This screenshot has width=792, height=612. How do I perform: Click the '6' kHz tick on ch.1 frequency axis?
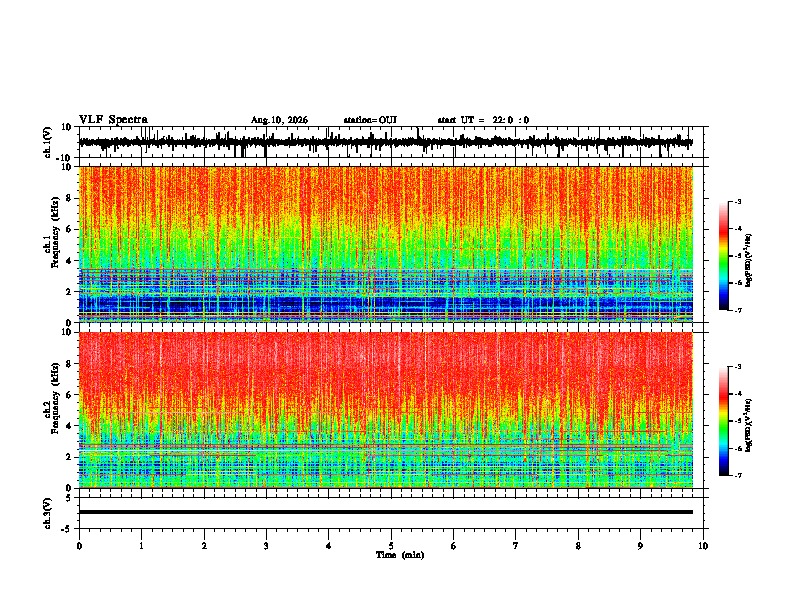coord(69,229)
